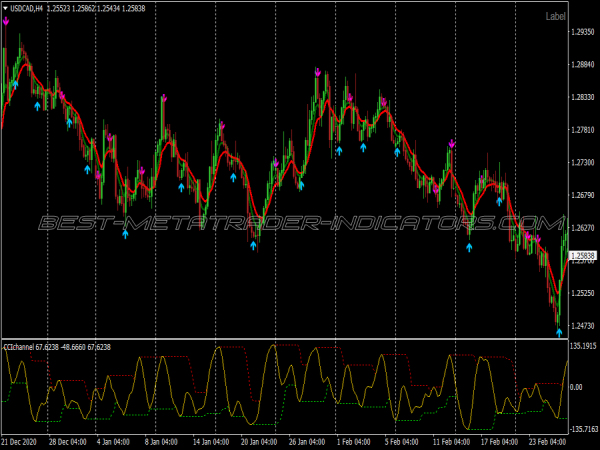Screen dimensions: 600x450
Task: Click the current price marker 1.25838
Action: point(582,256)
